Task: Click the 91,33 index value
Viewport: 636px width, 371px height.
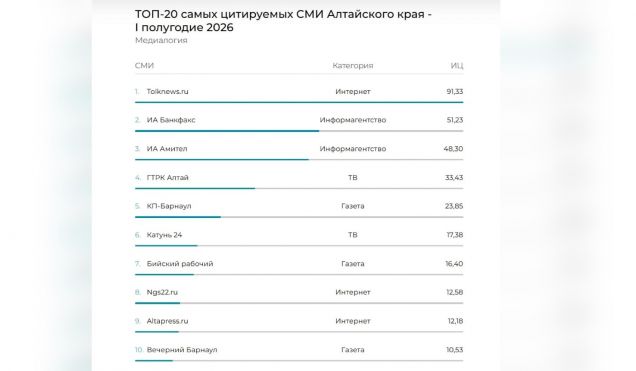Action: 455,92
